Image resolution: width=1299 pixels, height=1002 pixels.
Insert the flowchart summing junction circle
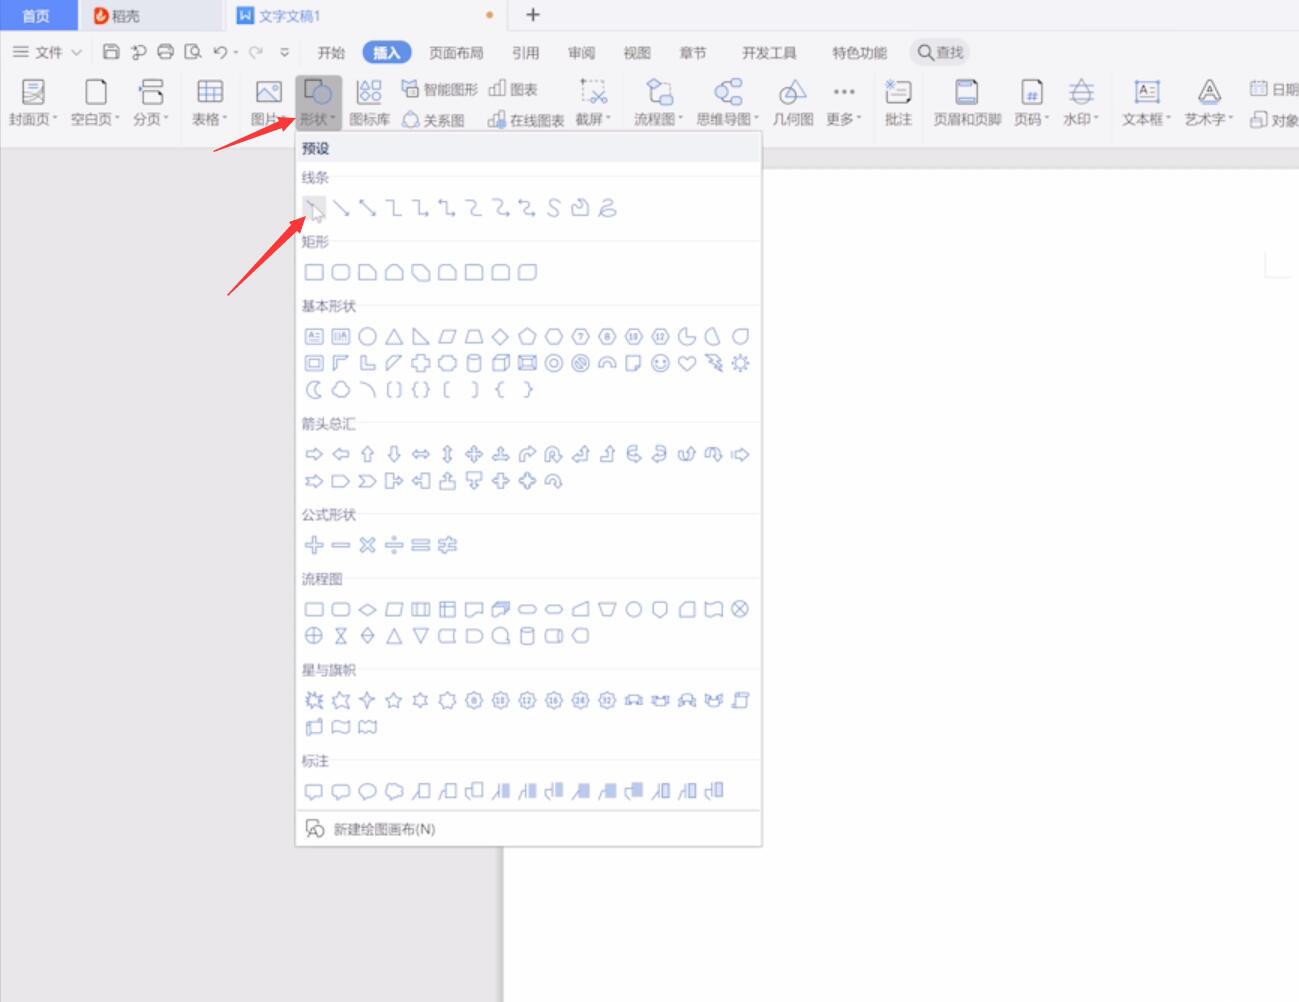740,609
